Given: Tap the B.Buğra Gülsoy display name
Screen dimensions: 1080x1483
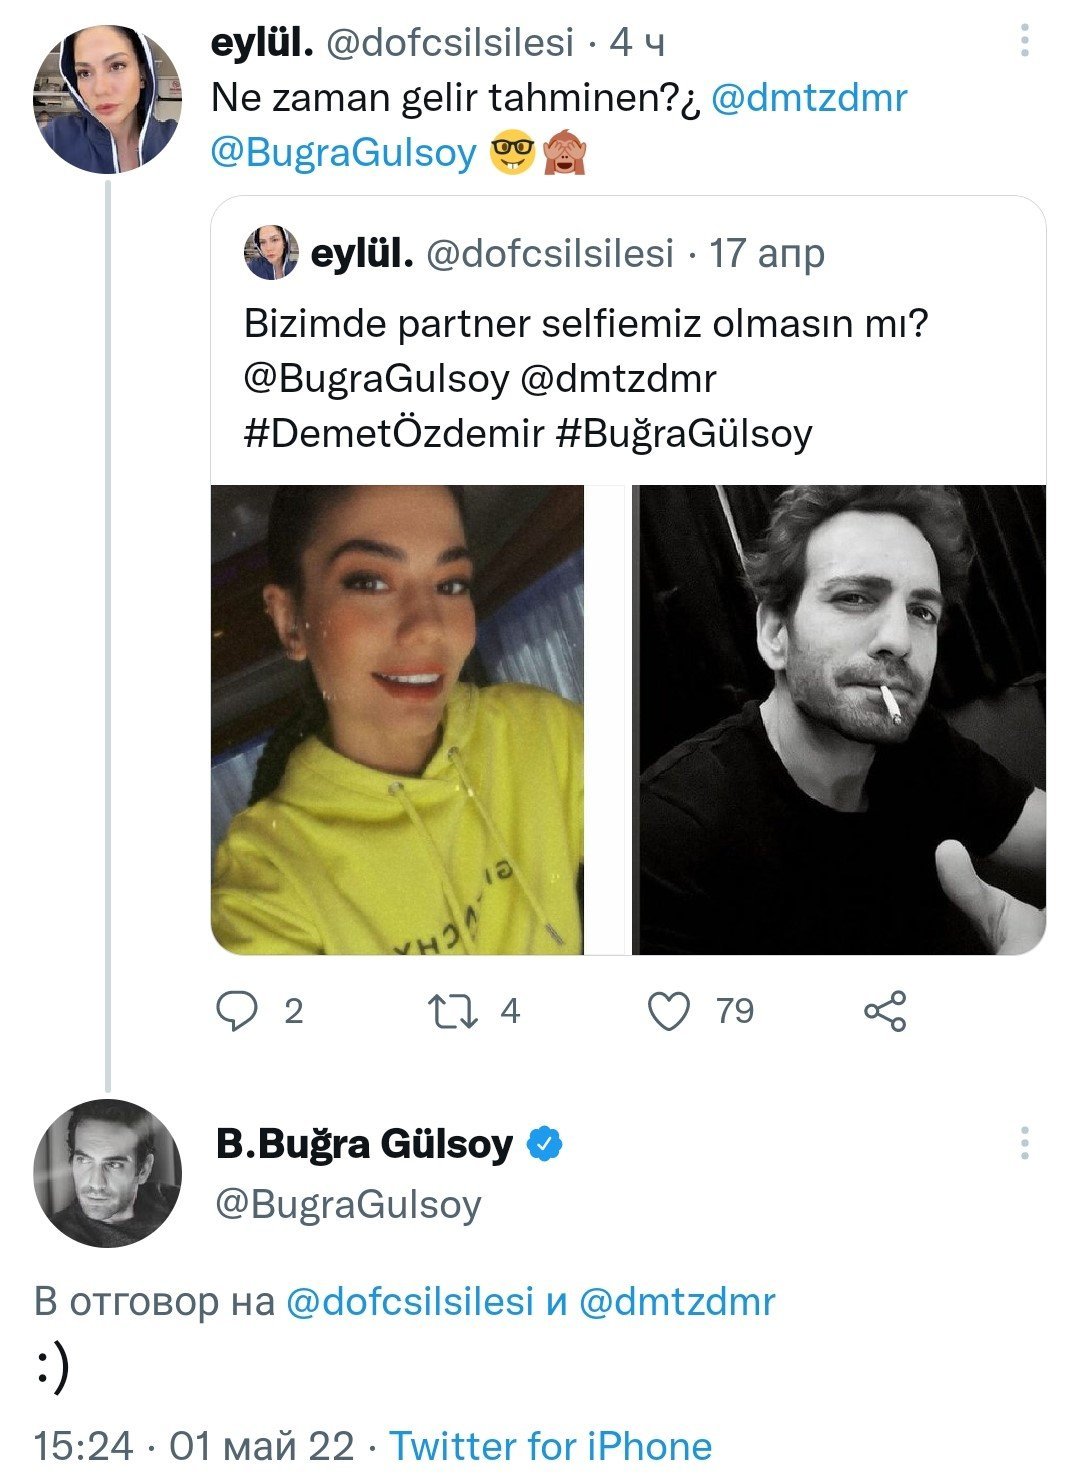Looking at the screenshot, I should (364, 1143).
